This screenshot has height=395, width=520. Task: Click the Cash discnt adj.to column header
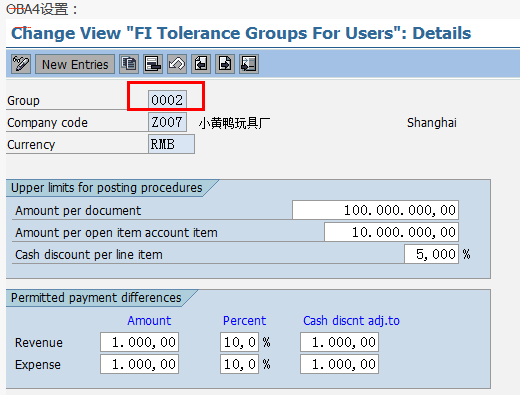coord(351,321)
